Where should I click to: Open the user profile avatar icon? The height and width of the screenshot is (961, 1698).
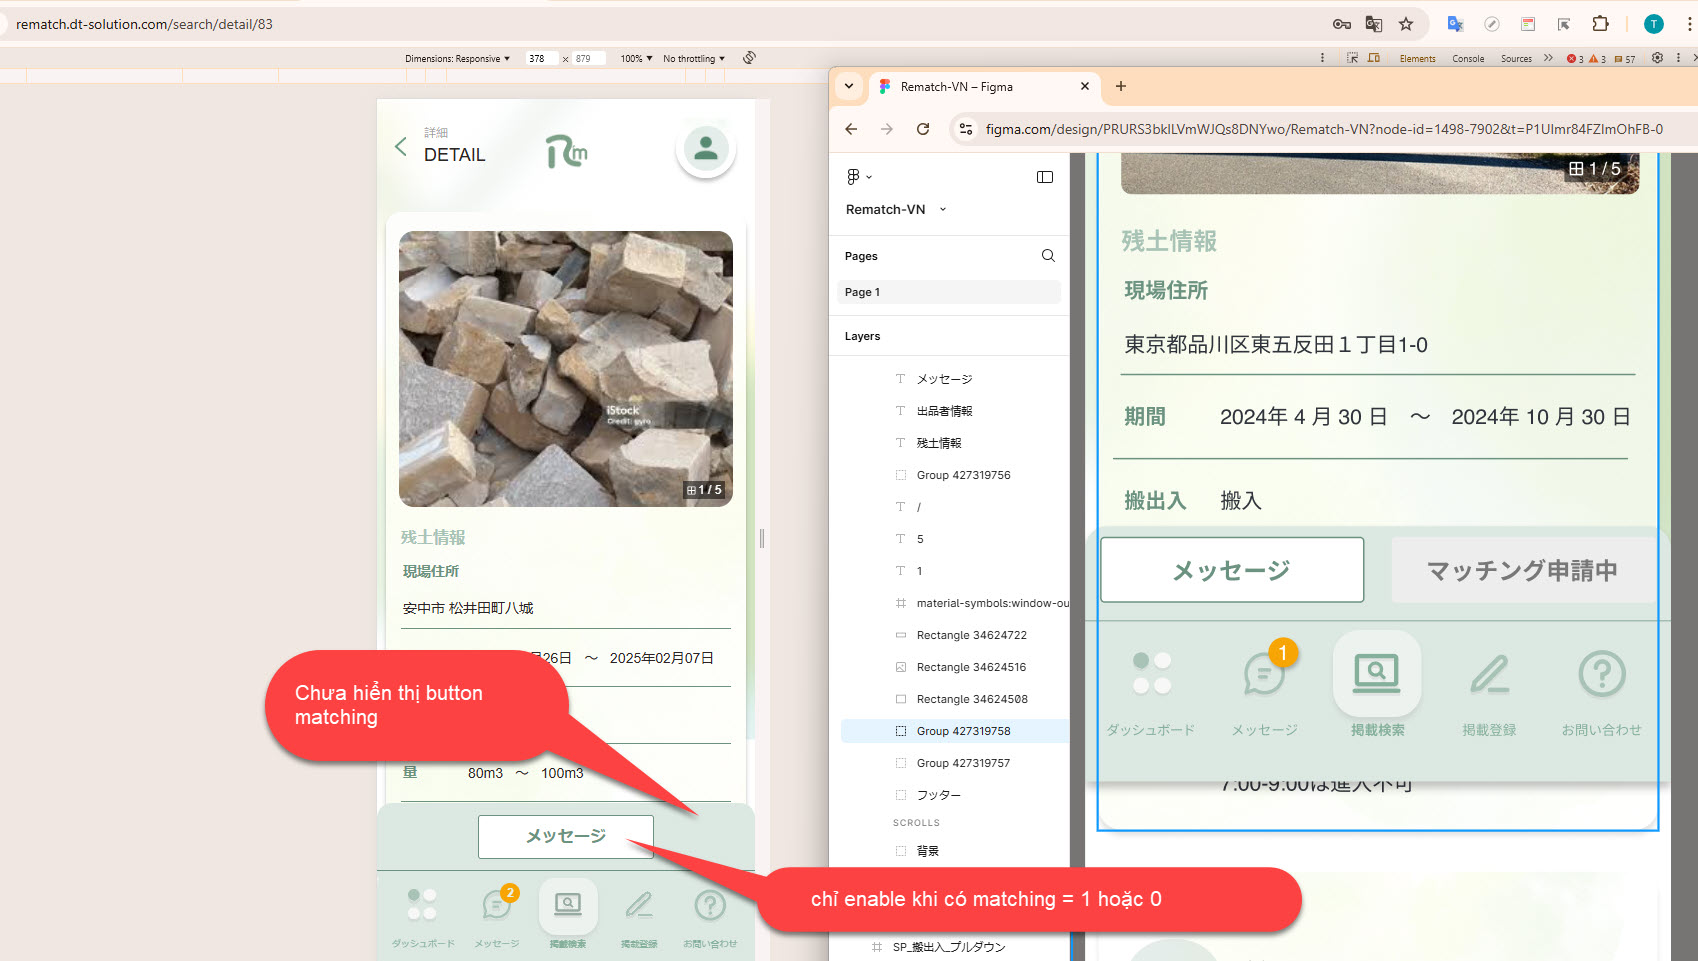tap(706, 149)
